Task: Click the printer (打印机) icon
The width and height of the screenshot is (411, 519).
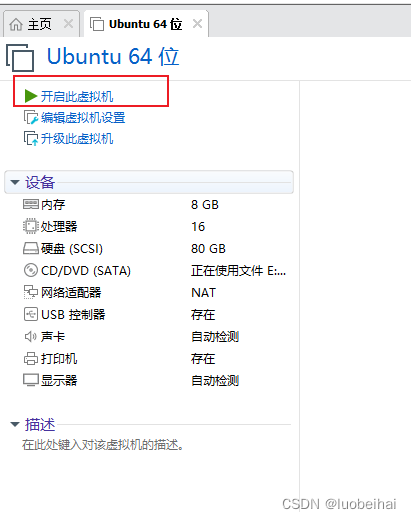Action: tap(31, 358)
